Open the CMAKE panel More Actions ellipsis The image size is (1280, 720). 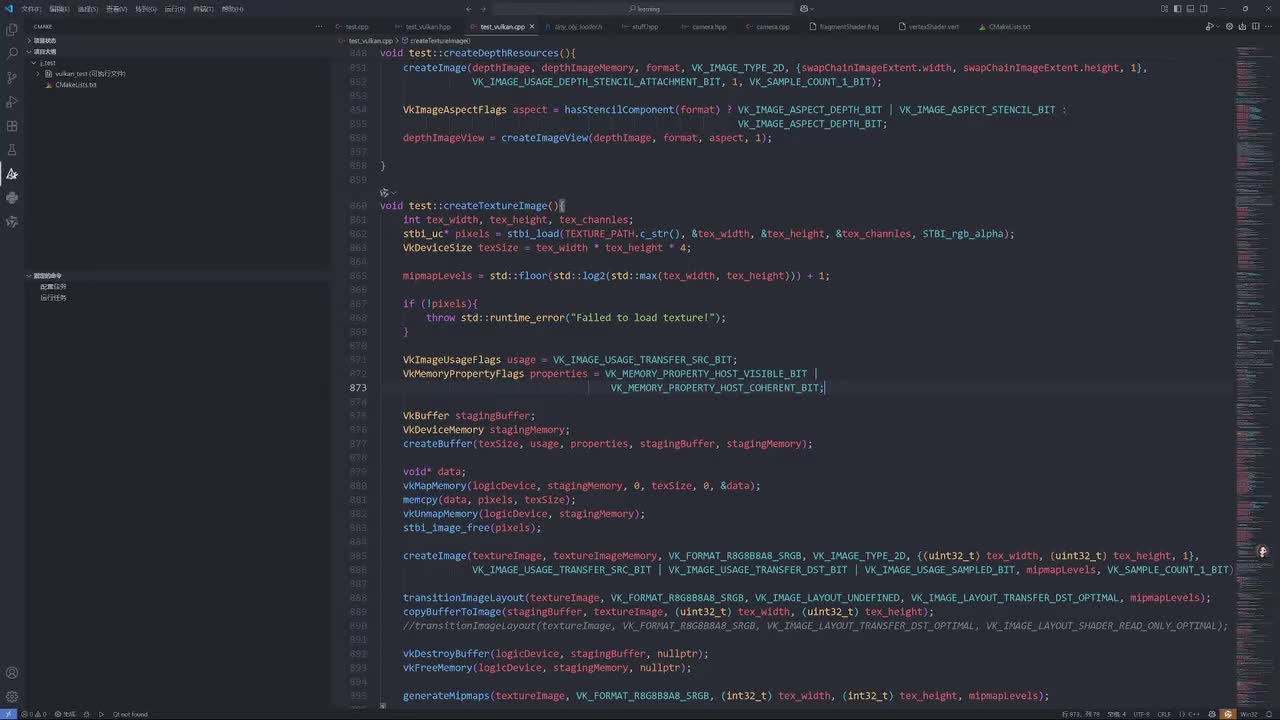[x=319, y=27]
